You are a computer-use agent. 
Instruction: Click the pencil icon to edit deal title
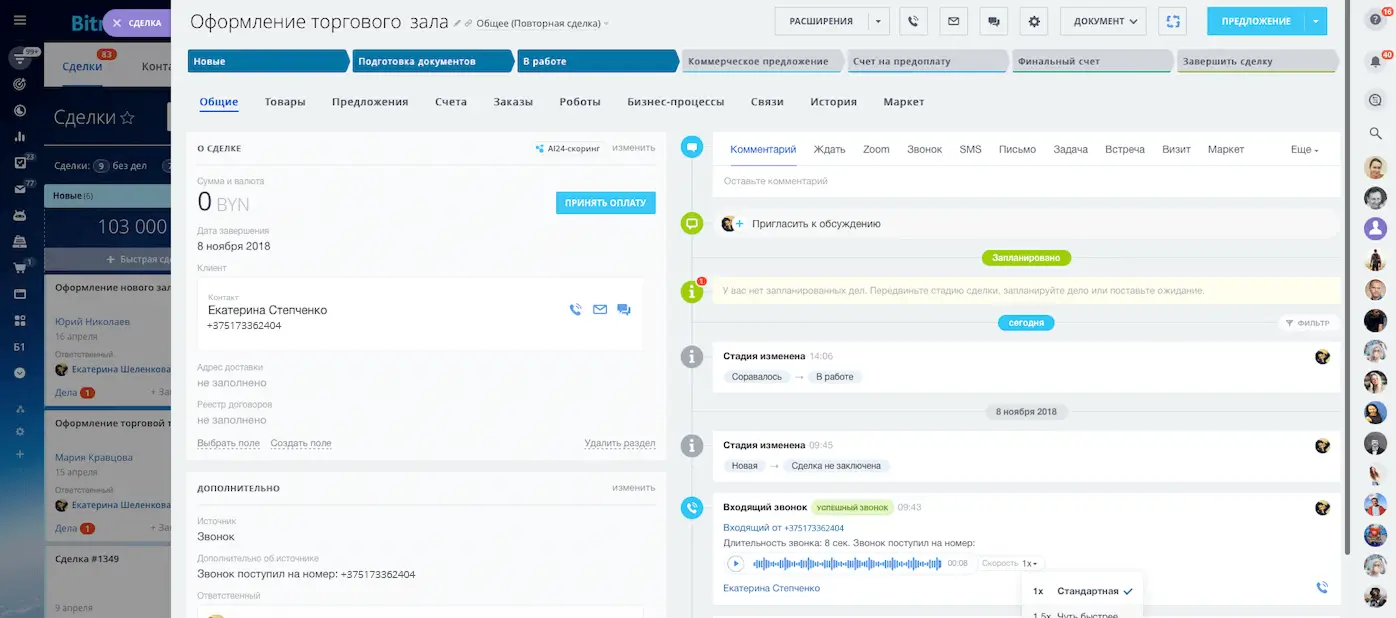click(458, 23)
